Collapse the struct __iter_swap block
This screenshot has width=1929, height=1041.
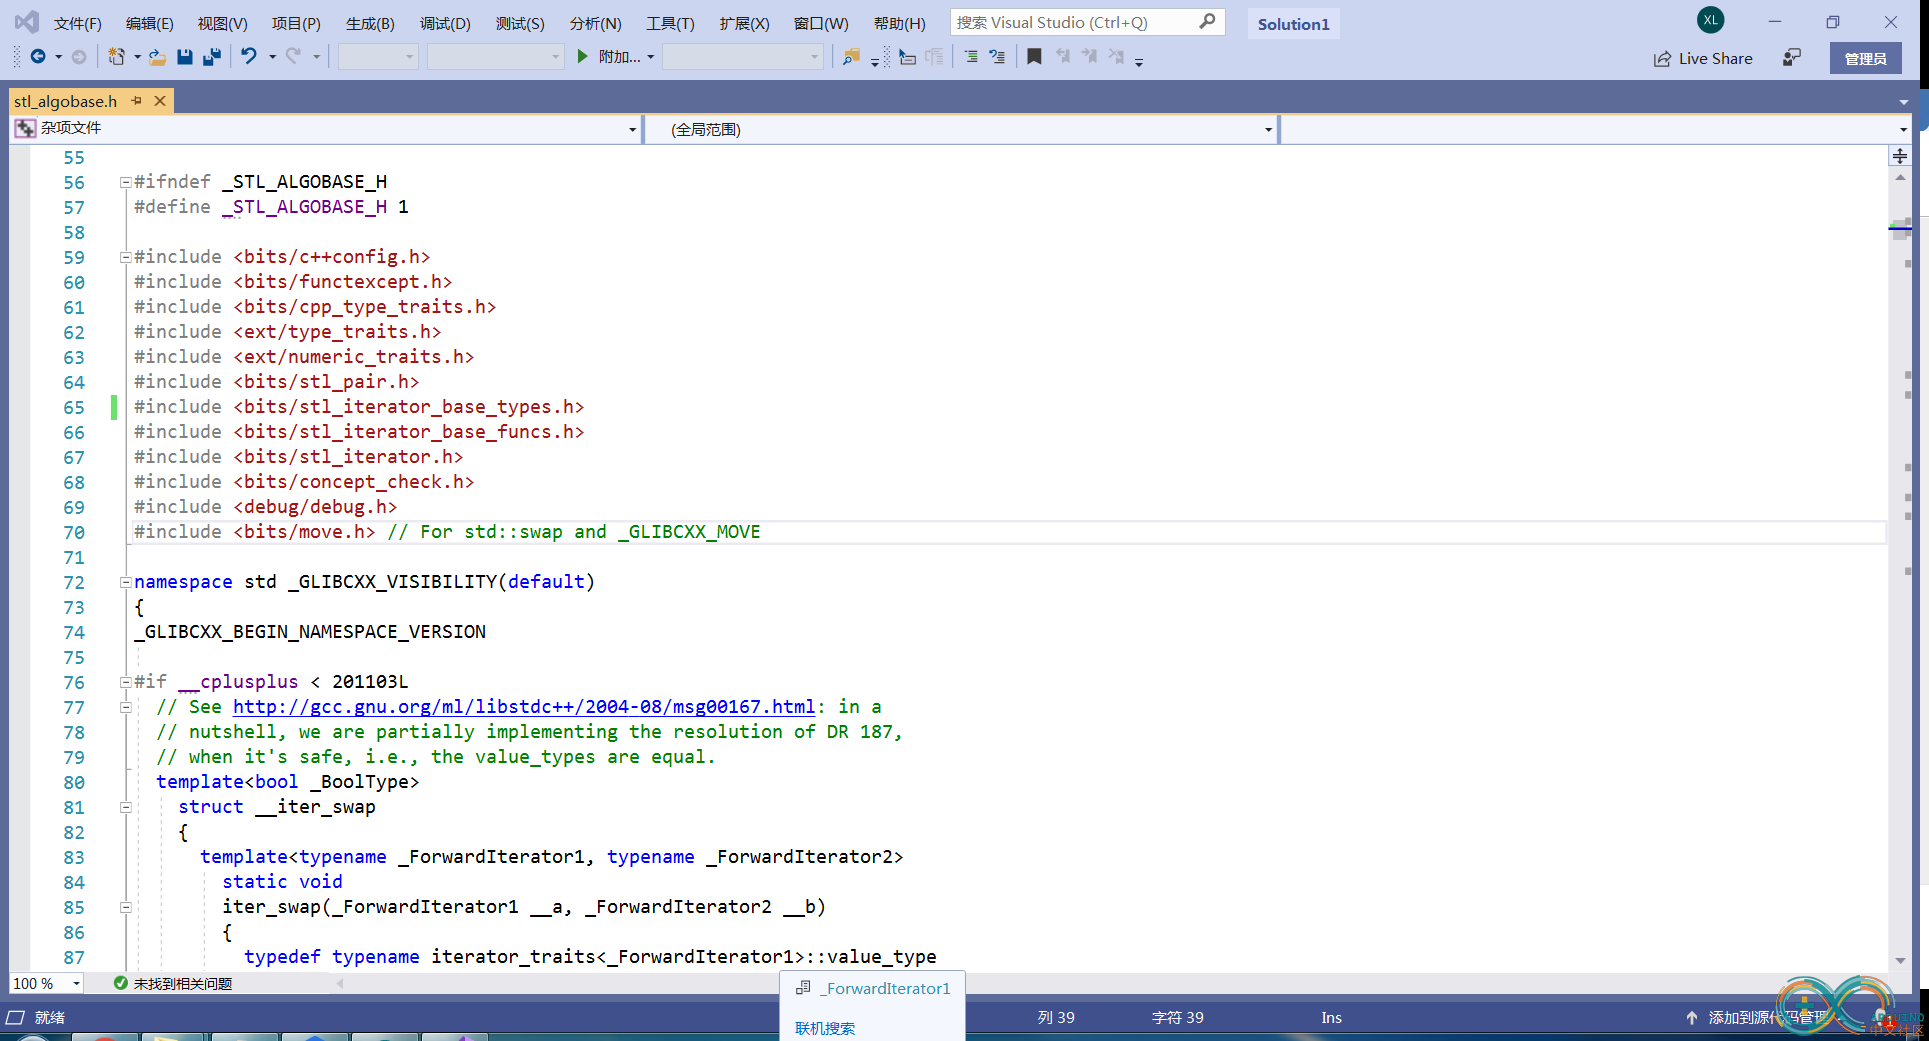pos(125,807)
